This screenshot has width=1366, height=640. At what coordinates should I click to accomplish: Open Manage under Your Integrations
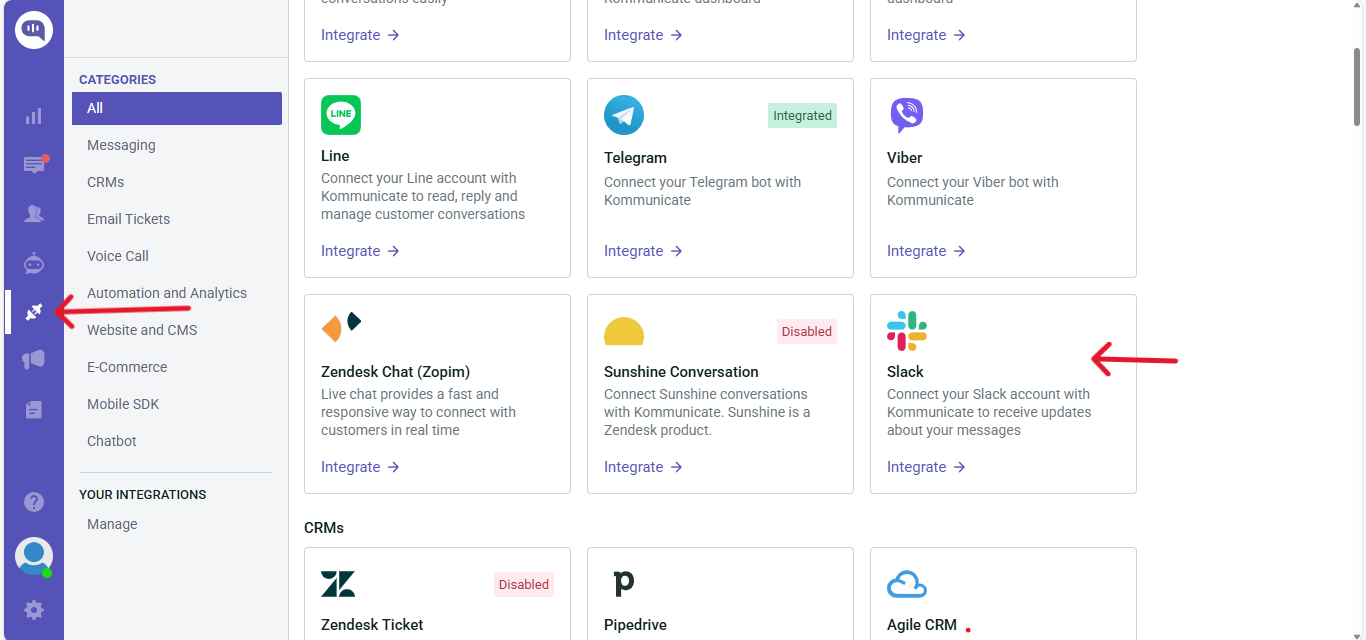tap(112, 524)
